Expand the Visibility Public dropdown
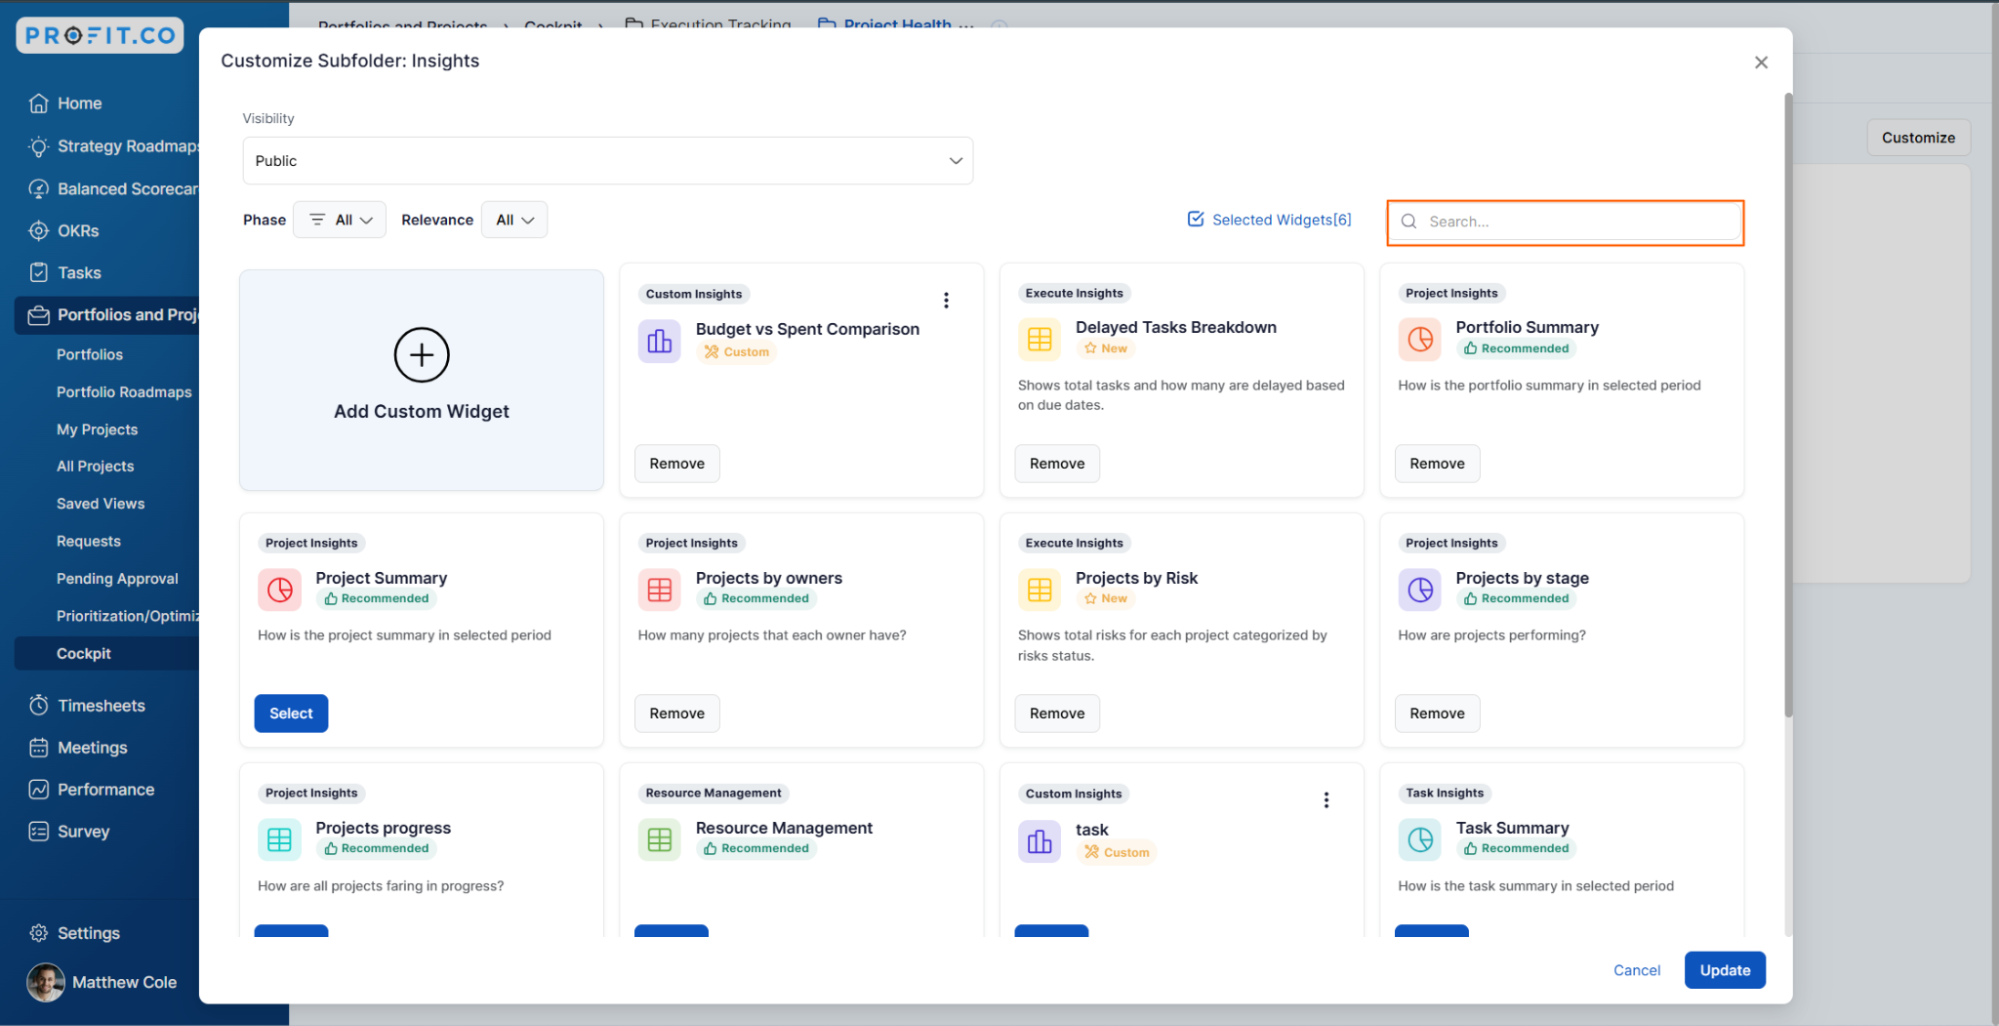 pyautogui.click(x=607, y=161)
